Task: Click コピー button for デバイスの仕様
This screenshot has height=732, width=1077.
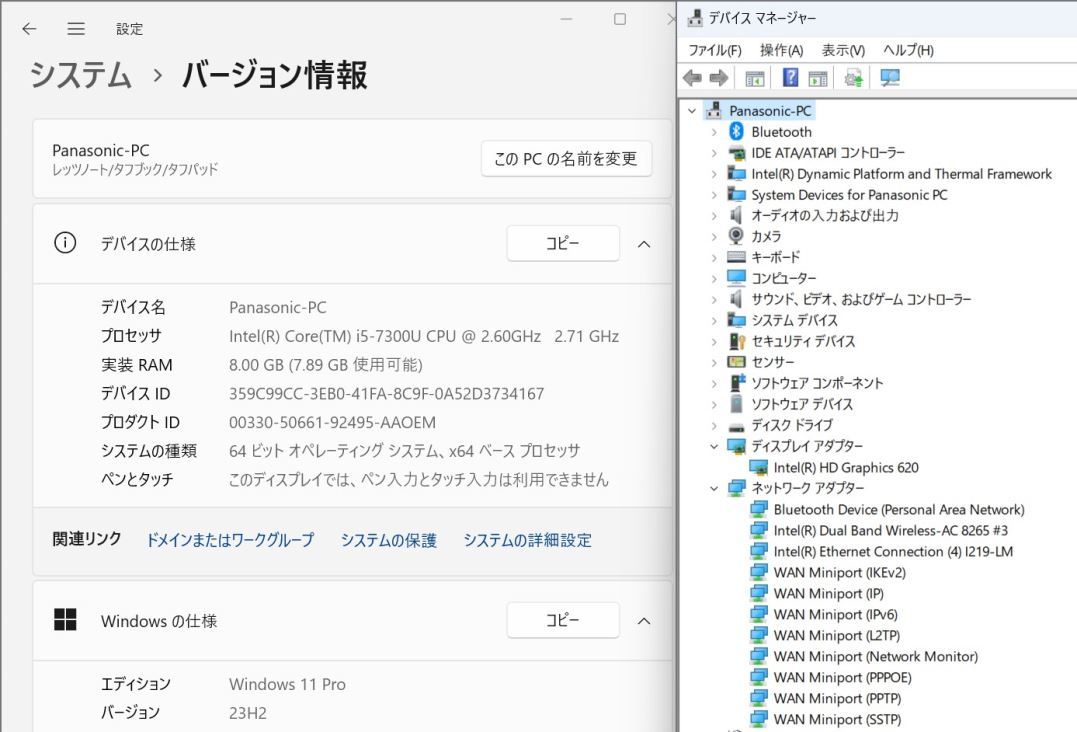Action: (563, 243)
